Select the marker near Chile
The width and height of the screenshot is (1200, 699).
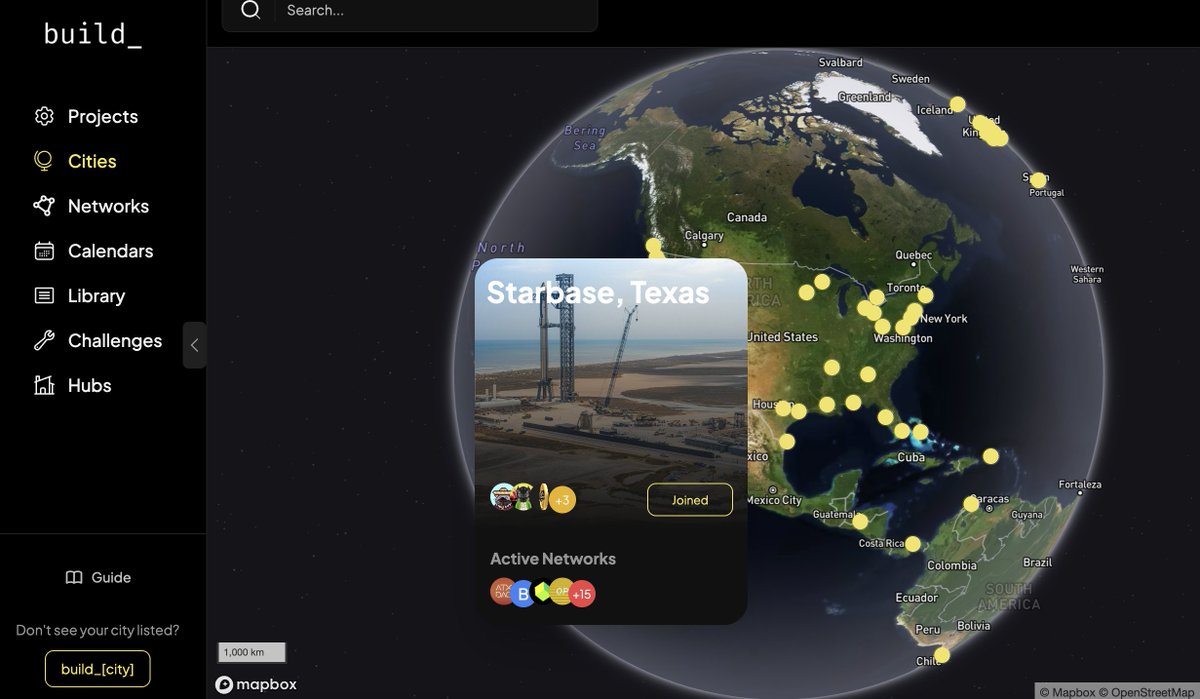coord(941,654)
